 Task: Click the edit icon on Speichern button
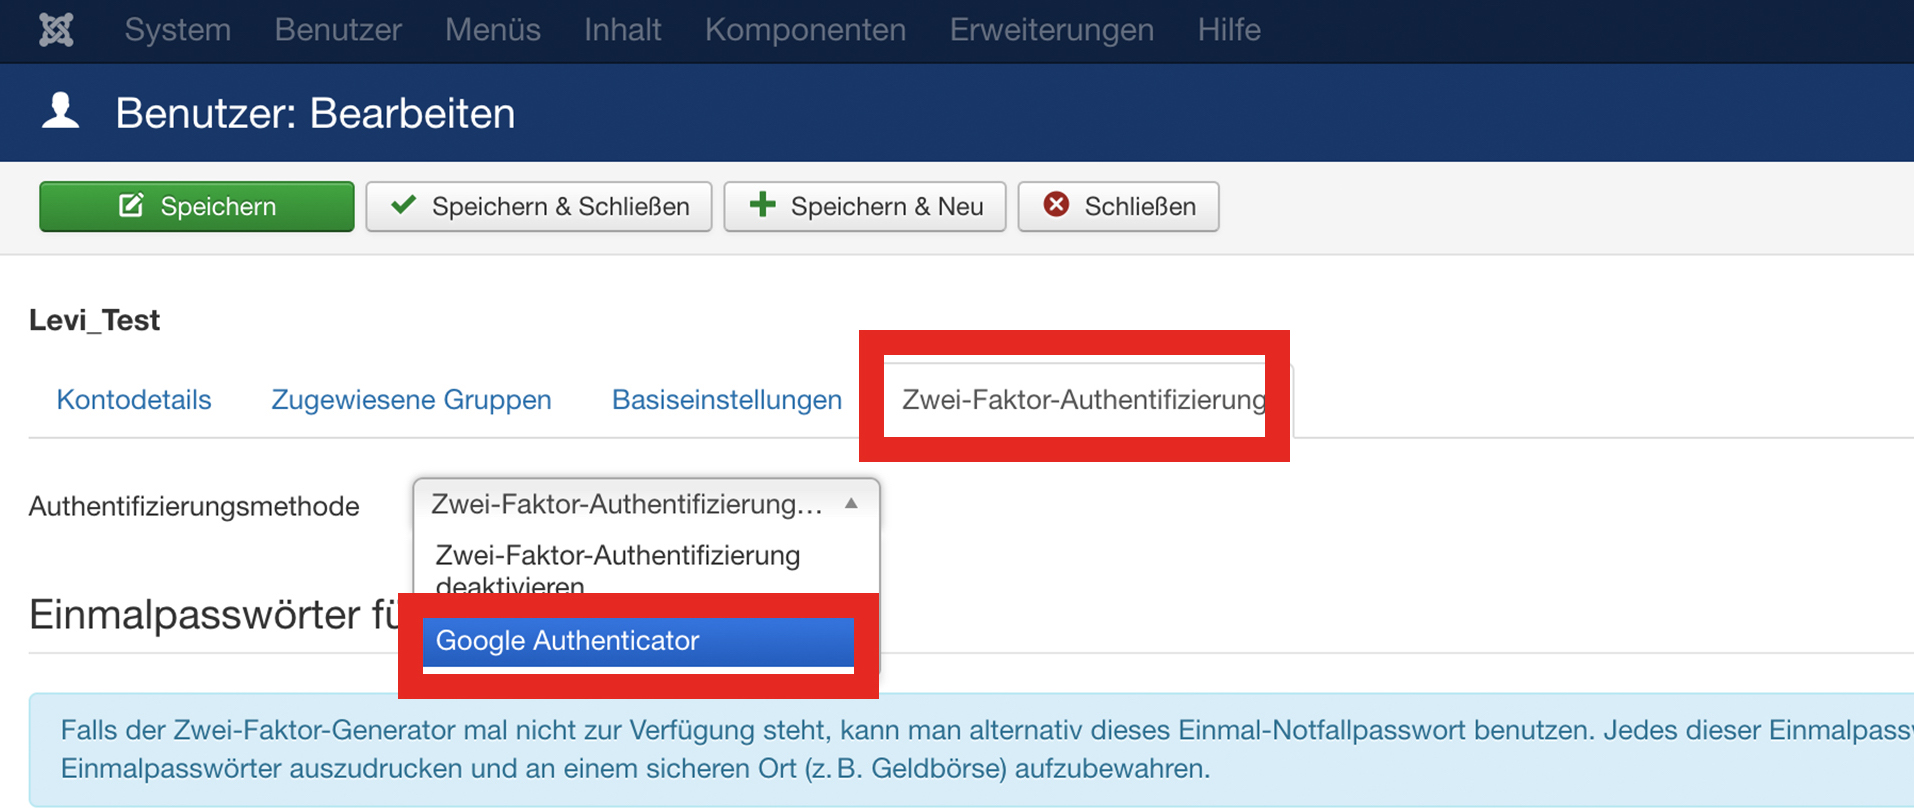131,206
